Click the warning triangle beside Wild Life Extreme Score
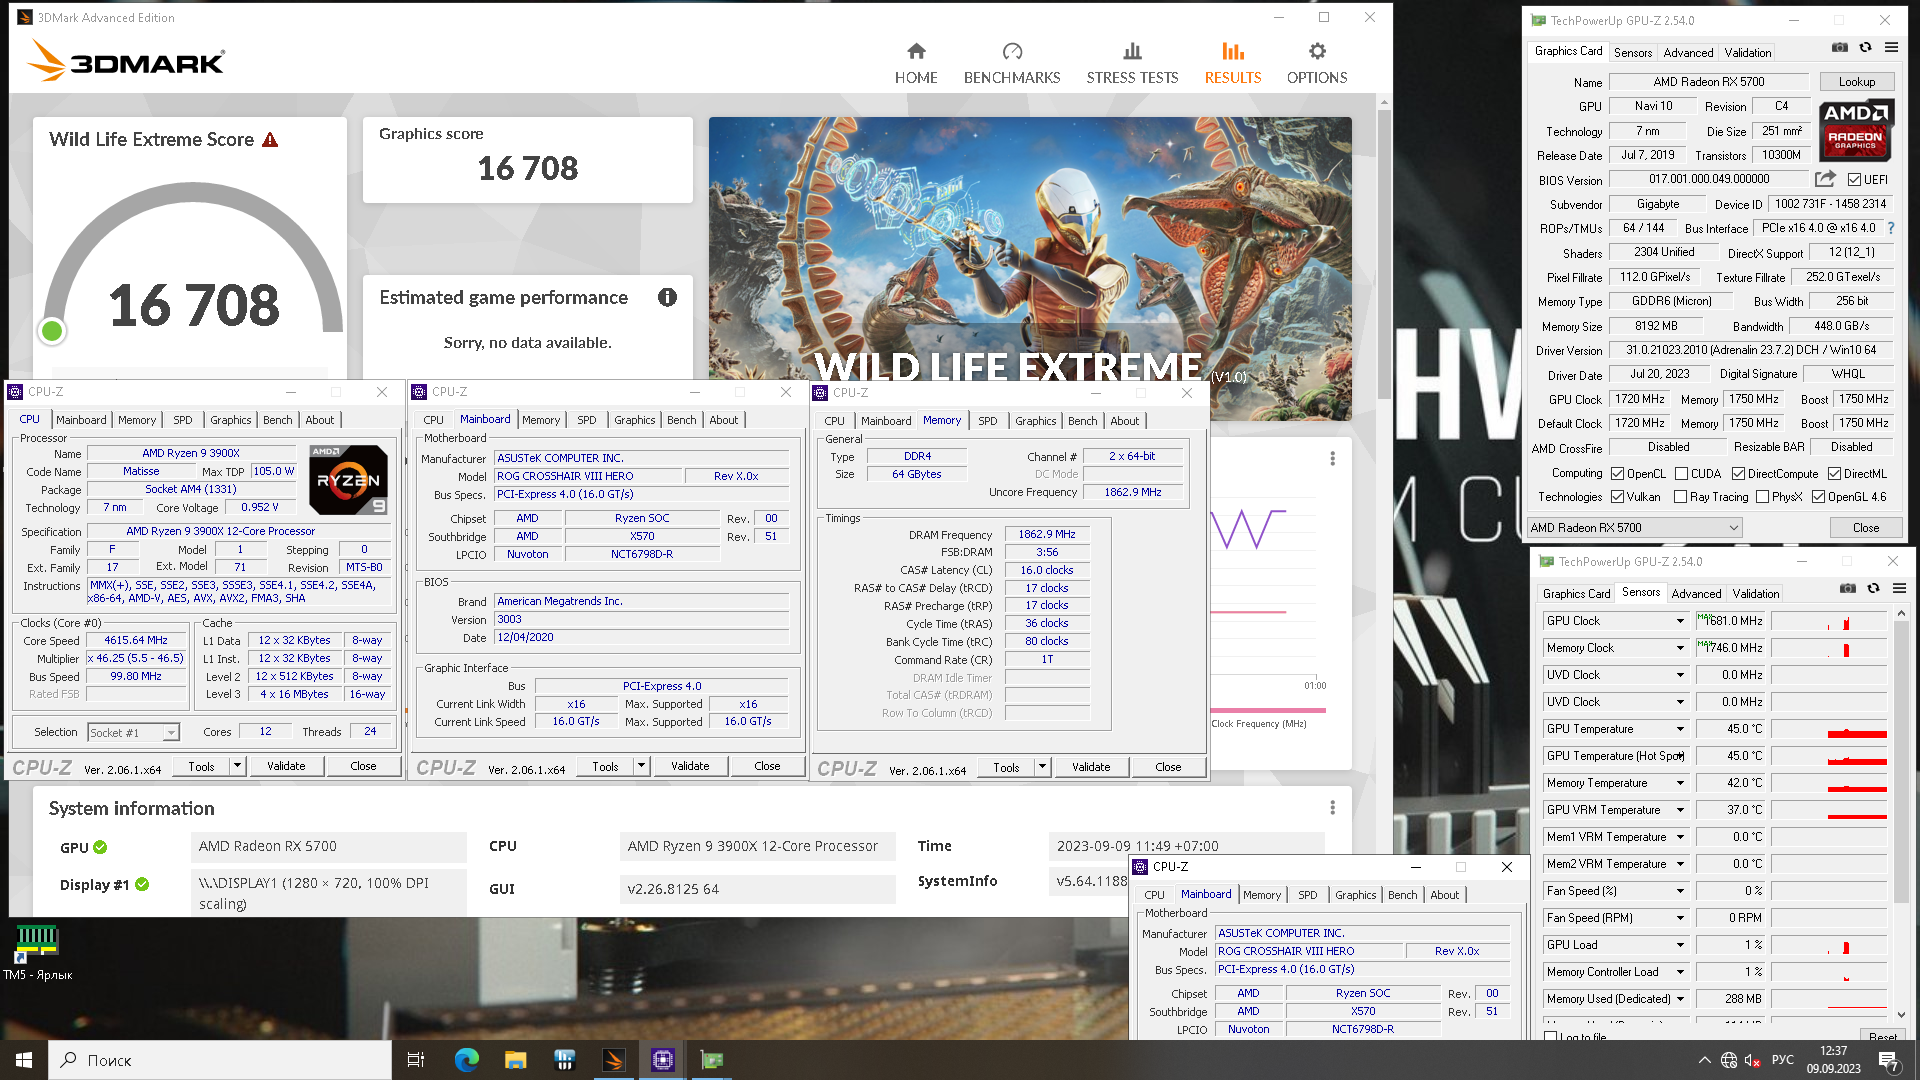 (270, 140)
